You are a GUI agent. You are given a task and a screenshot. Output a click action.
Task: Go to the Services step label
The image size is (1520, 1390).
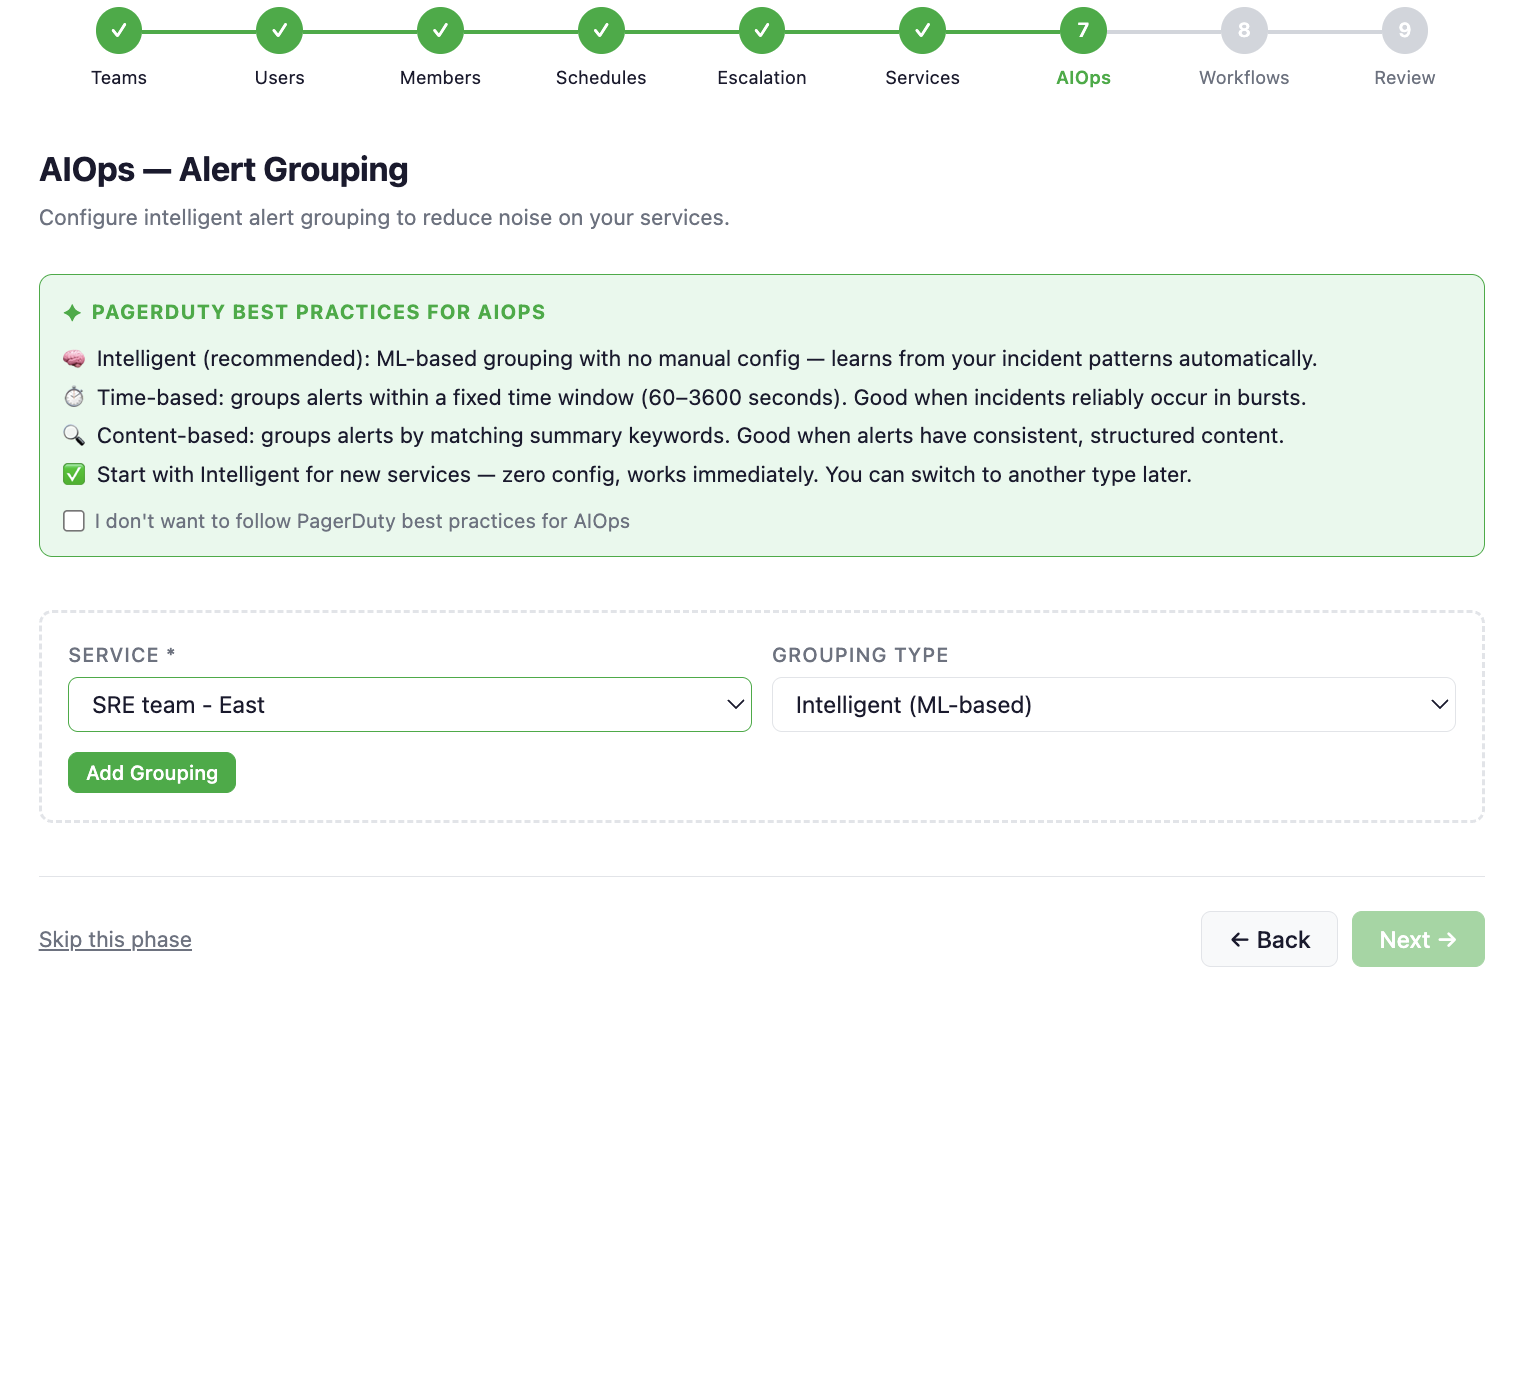click(x=922, y=78)
